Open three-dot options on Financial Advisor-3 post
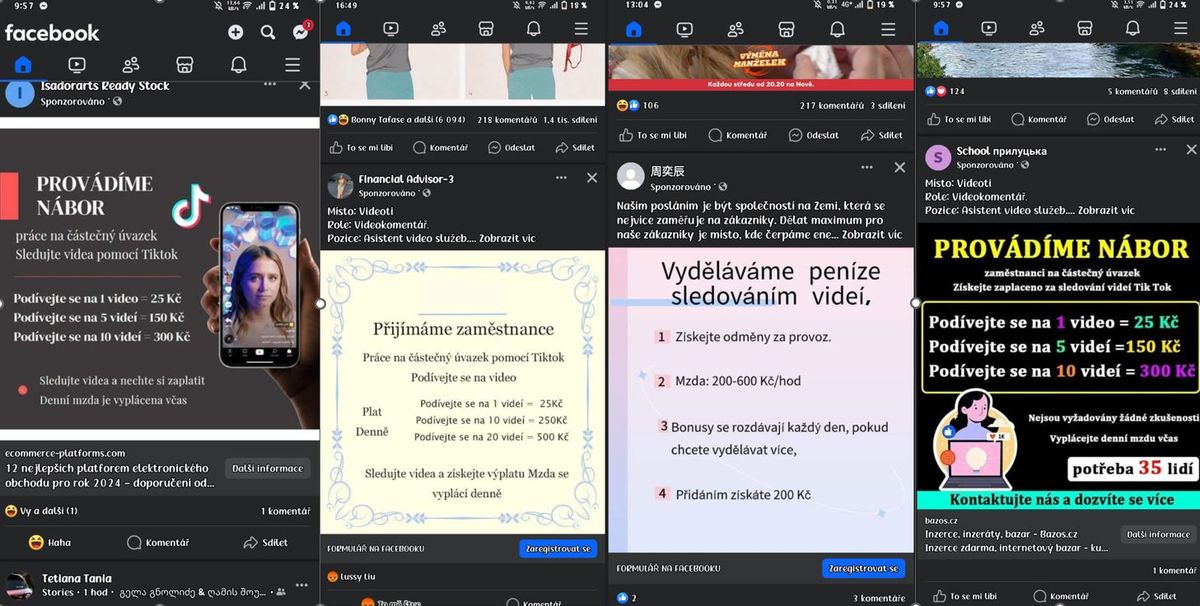Viewport: 1200px width, 606px height. coord(561,177)
